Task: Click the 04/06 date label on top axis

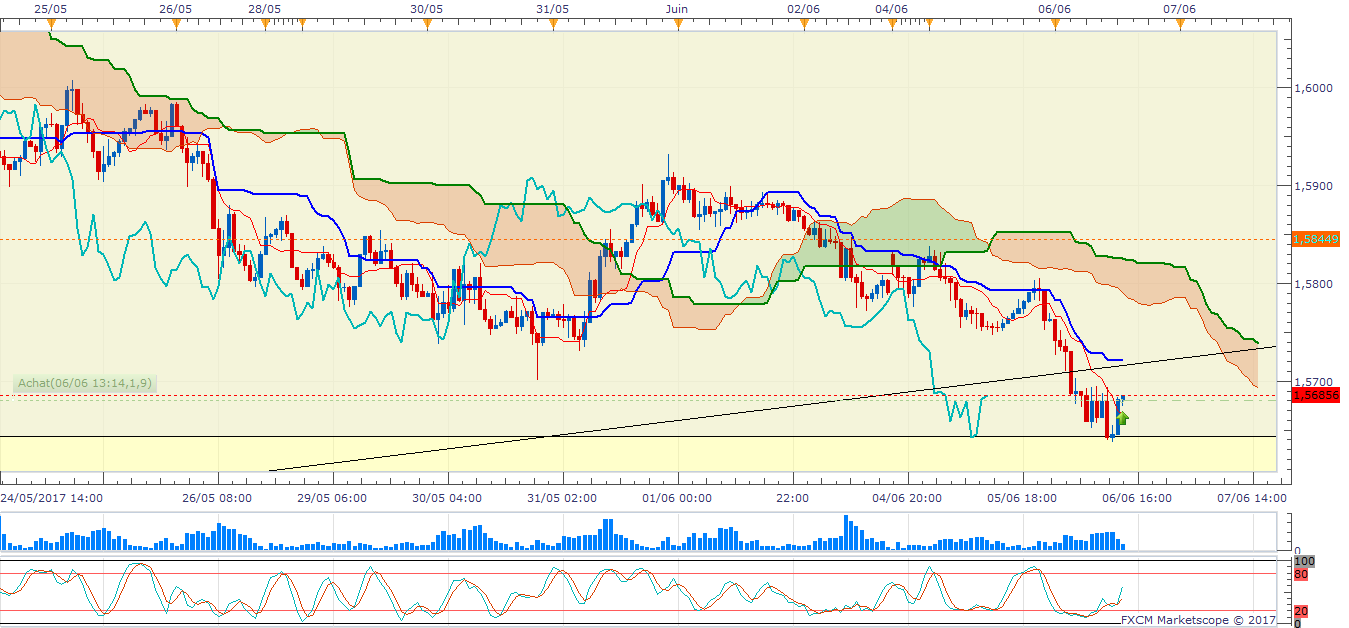Action: click(891, 8)
